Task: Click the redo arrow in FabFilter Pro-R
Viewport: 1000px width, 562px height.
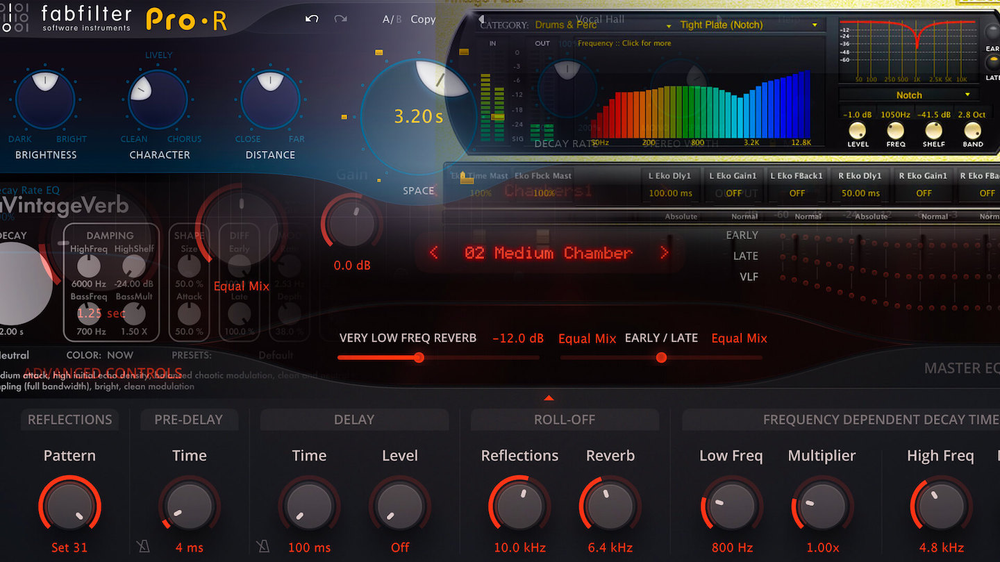Action: (x=341, y=19)
